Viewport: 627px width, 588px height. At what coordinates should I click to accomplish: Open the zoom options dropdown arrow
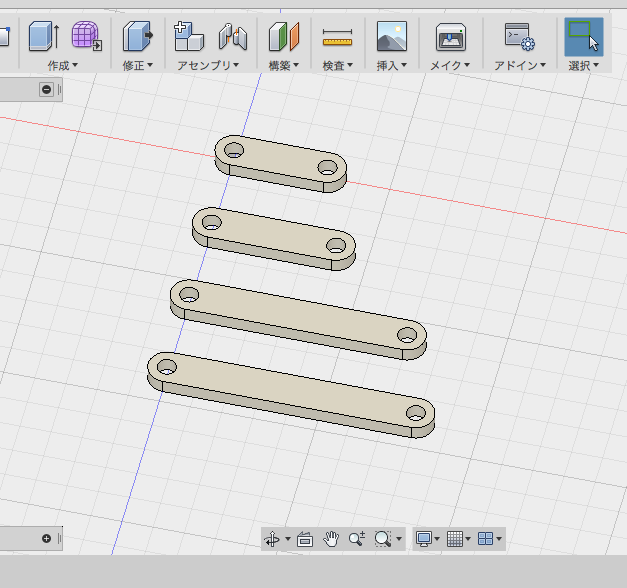(x=399, y=539)
